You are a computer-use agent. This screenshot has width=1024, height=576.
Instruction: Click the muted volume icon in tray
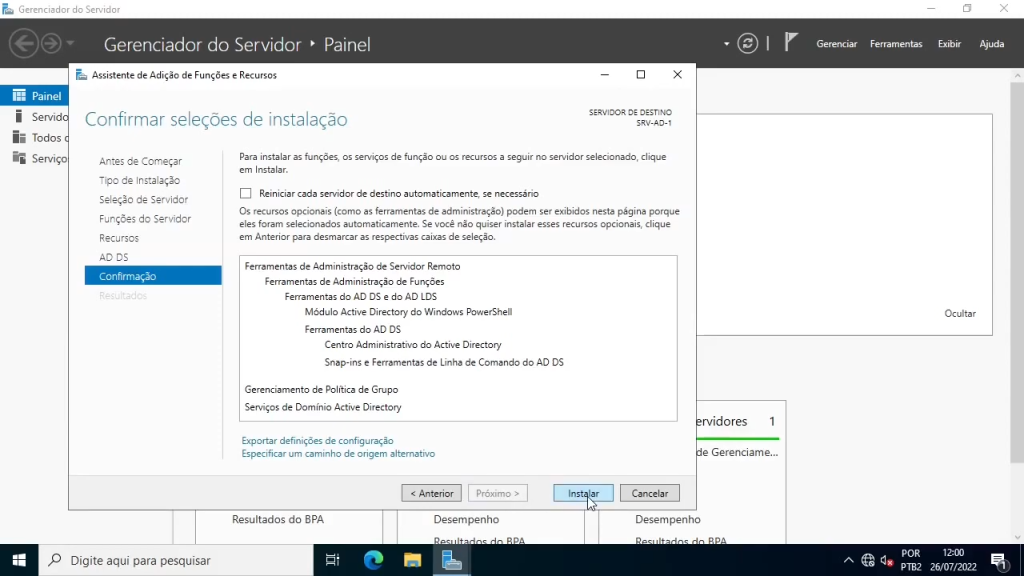(887, 560)
